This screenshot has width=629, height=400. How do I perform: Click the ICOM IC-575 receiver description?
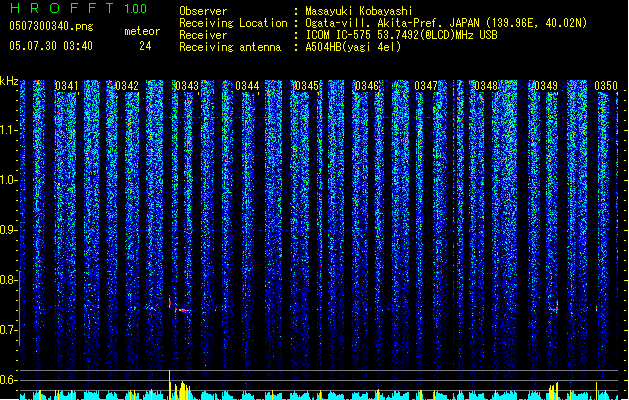pyautogui.click(x=401, y=35)
